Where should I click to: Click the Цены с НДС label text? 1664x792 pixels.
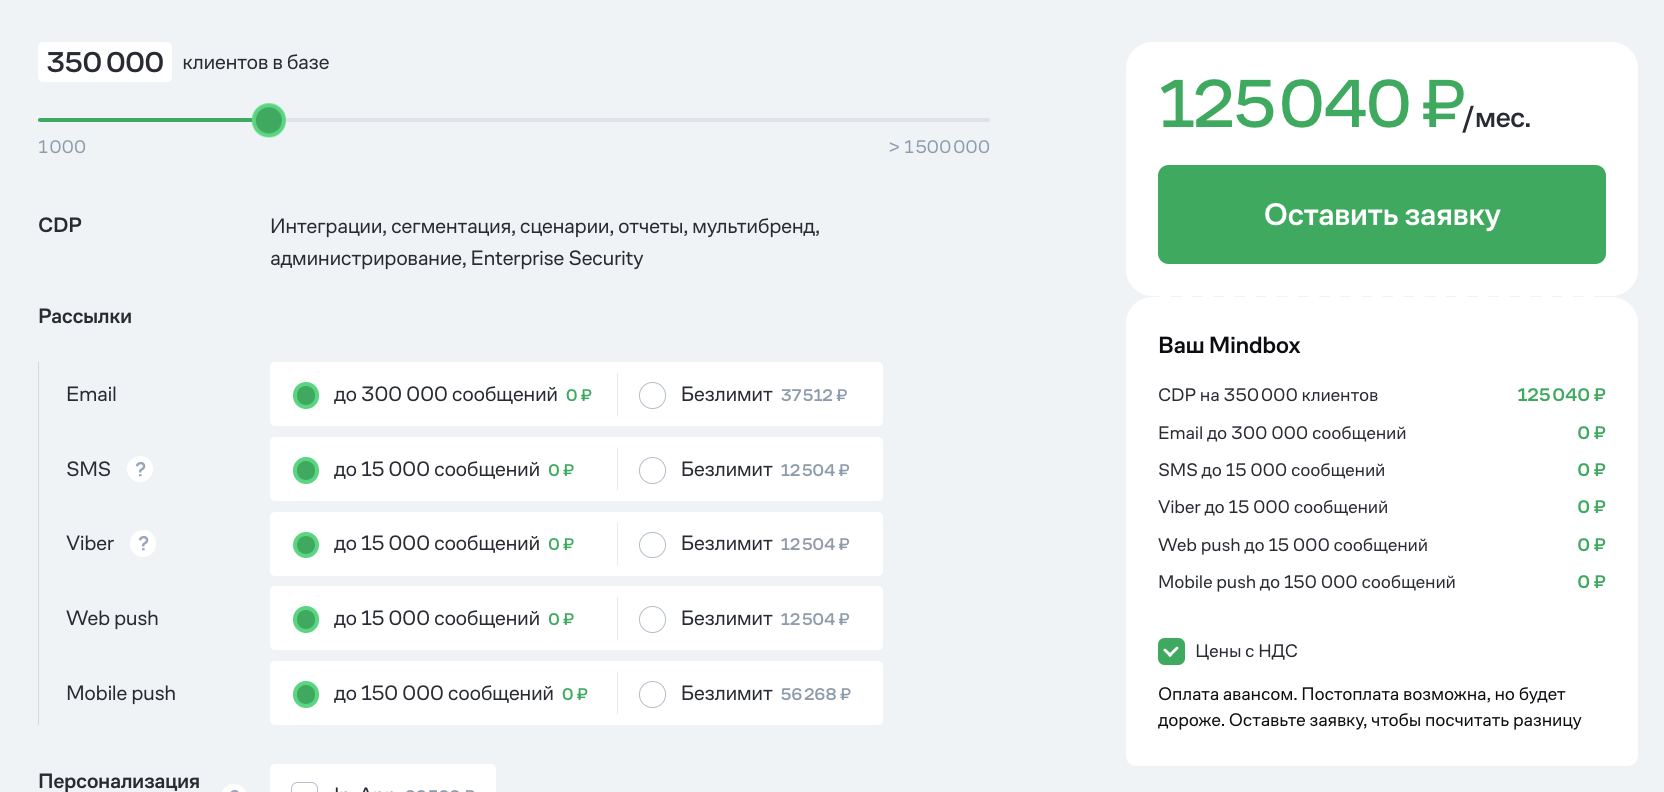tap(1246, 651)
